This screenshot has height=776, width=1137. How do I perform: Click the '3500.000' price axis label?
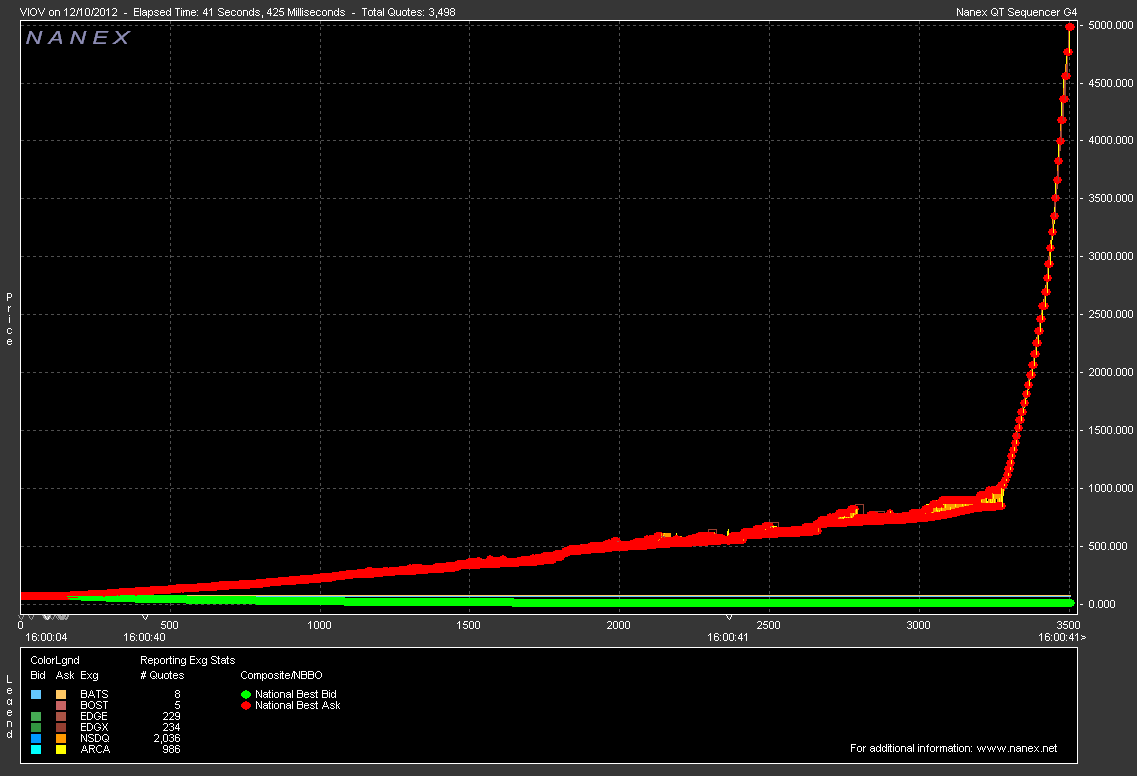point(1111,198)
